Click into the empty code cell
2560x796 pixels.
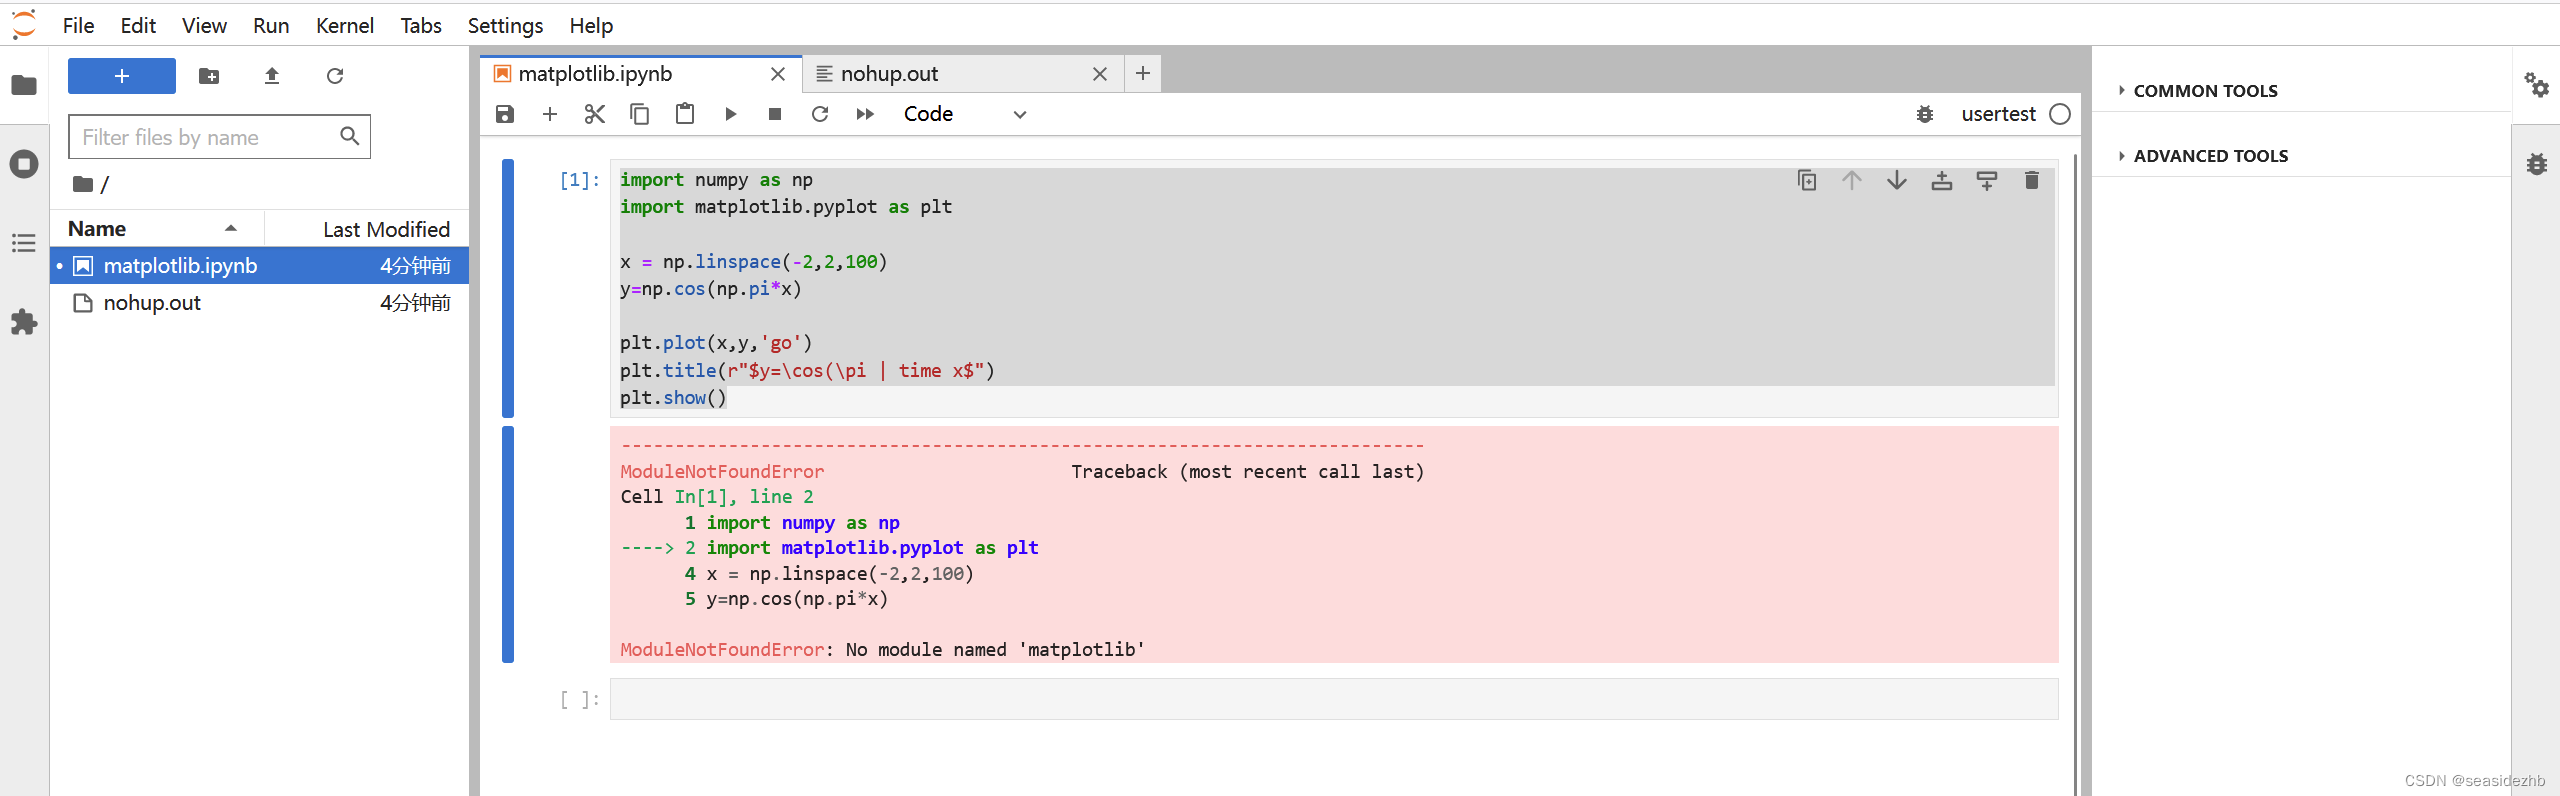point(1334,699)
